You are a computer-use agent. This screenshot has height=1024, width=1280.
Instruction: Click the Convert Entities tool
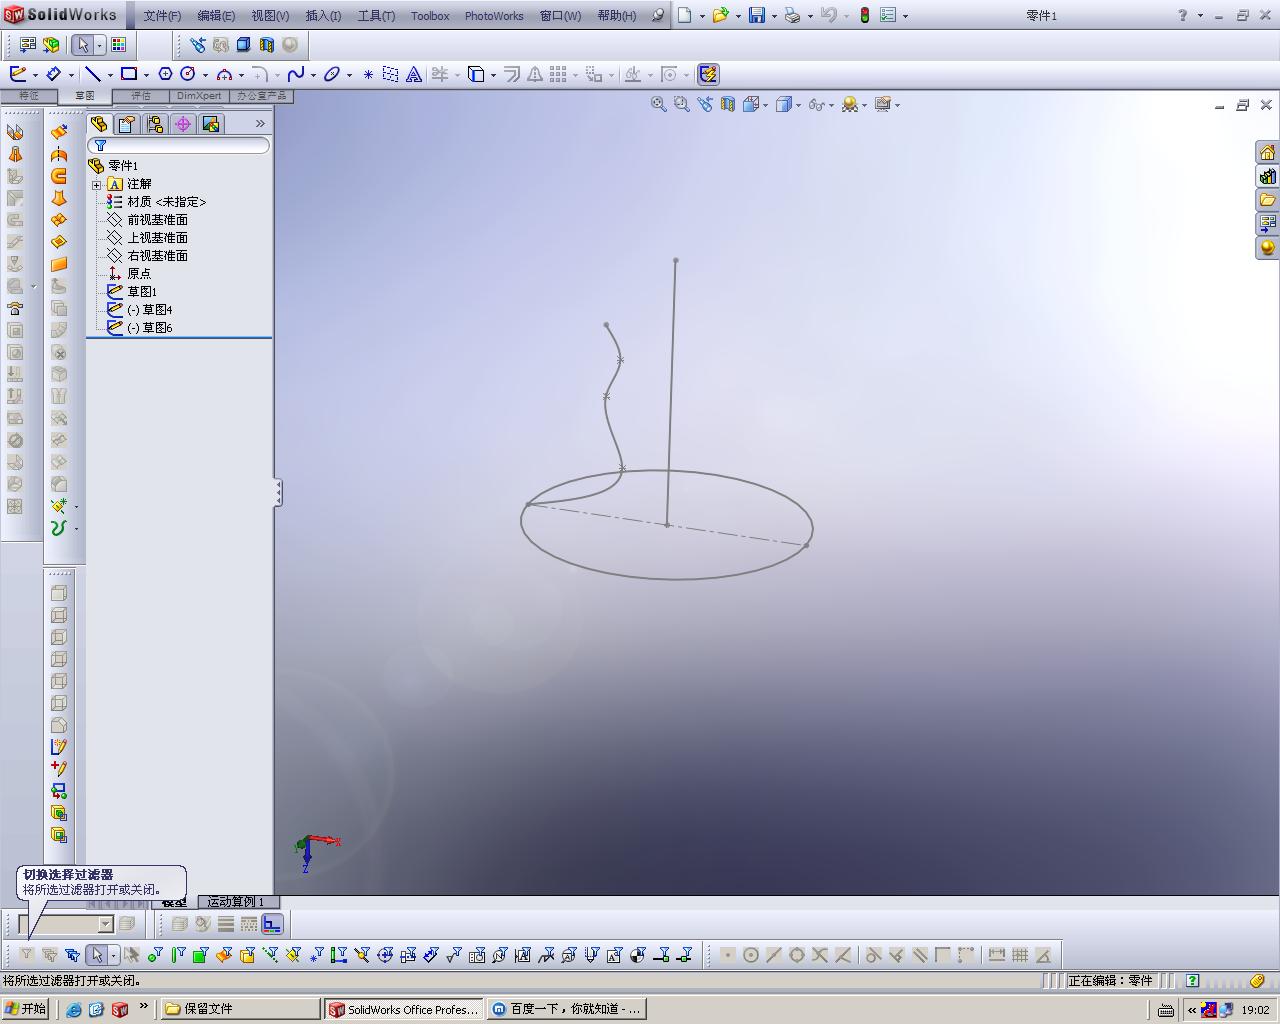[x=476, y=74]
